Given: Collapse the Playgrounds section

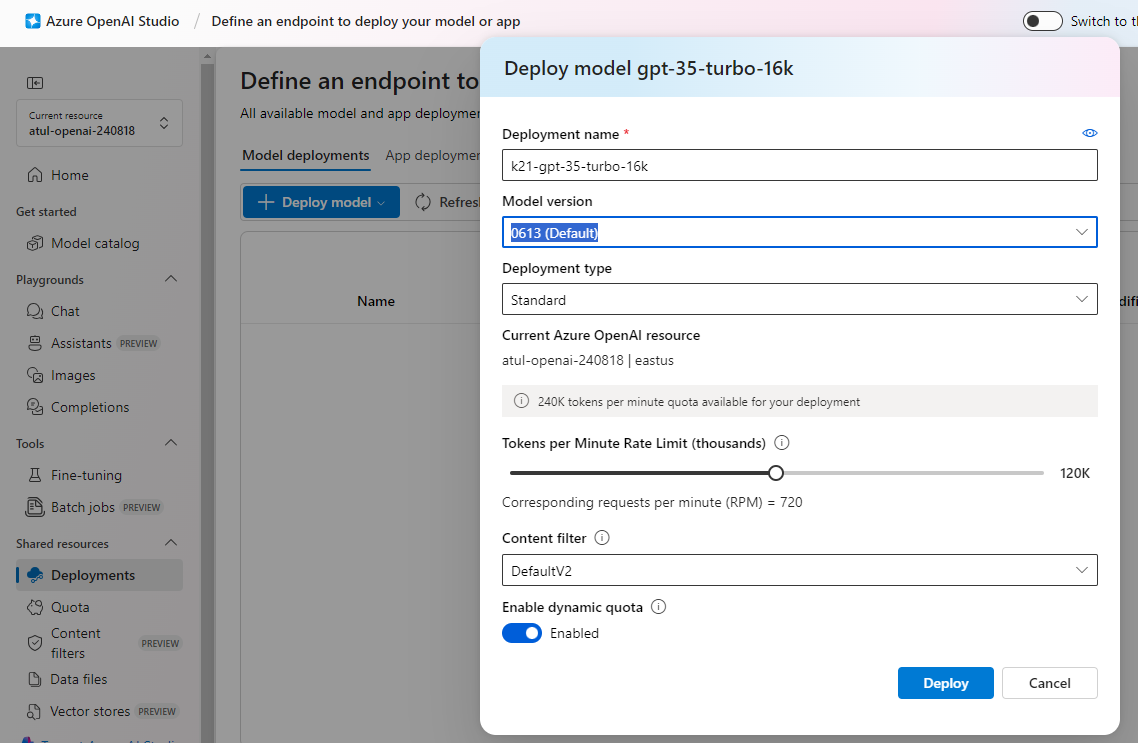Looking at the screenshot, I should [170, 279].
